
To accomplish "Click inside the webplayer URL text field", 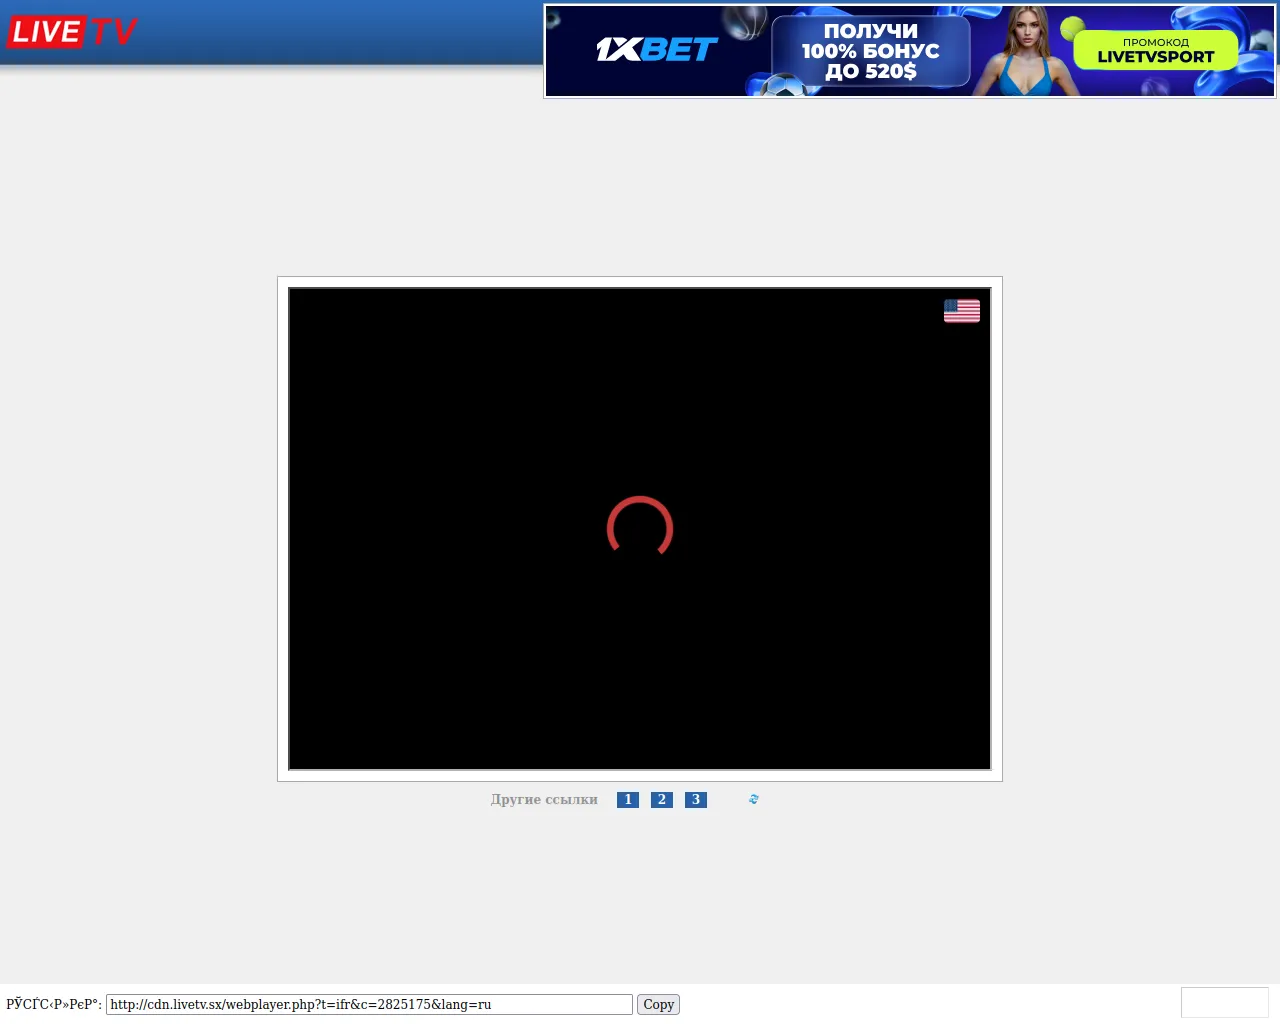I will pyautogui.click(x=369, y=1004).
